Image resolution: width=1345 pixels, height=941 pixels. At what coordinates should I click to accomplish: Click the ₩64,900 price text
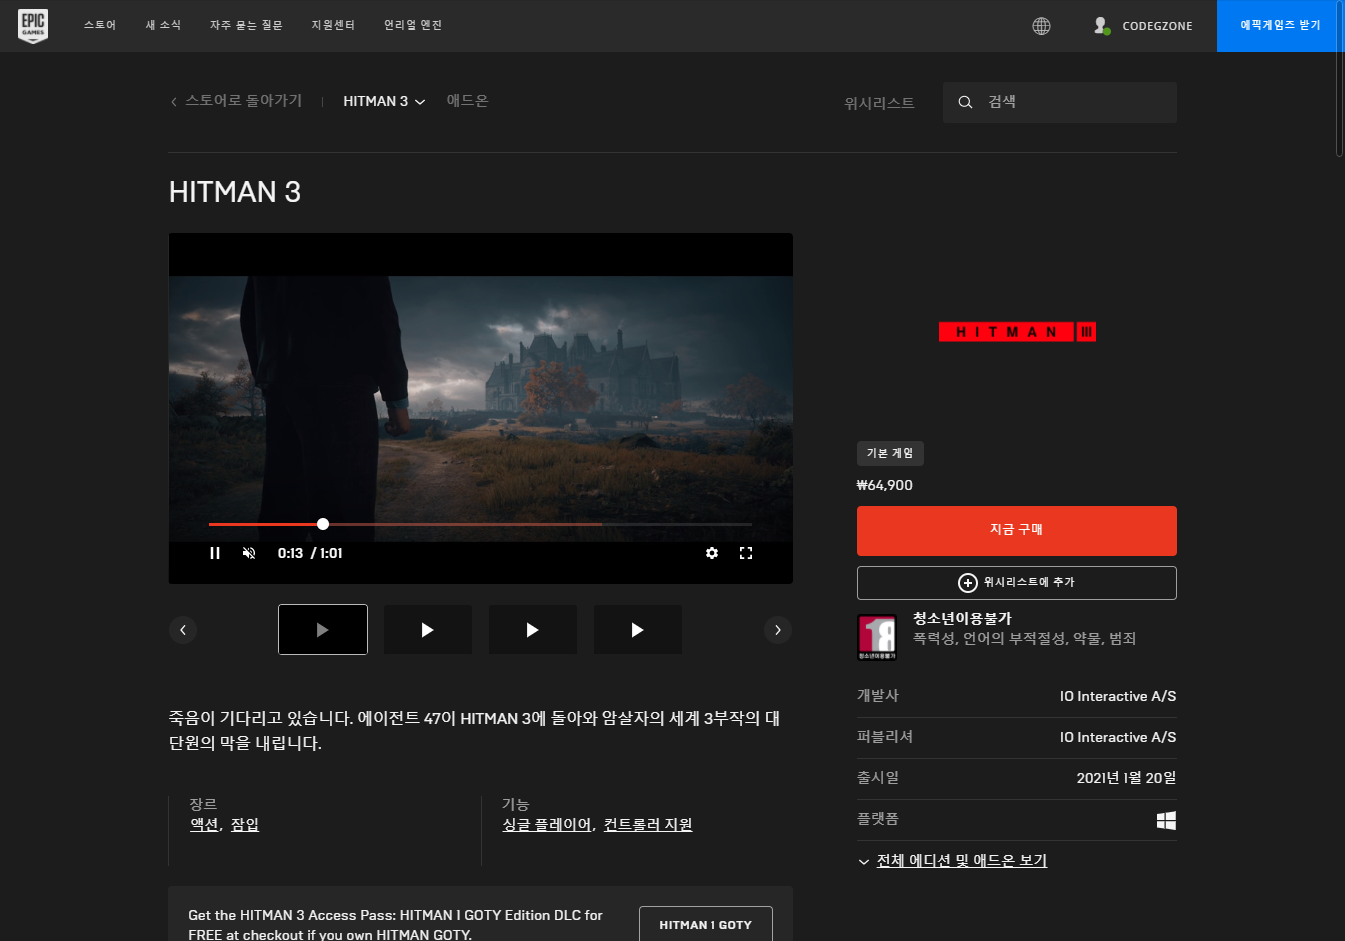point(885,485)
